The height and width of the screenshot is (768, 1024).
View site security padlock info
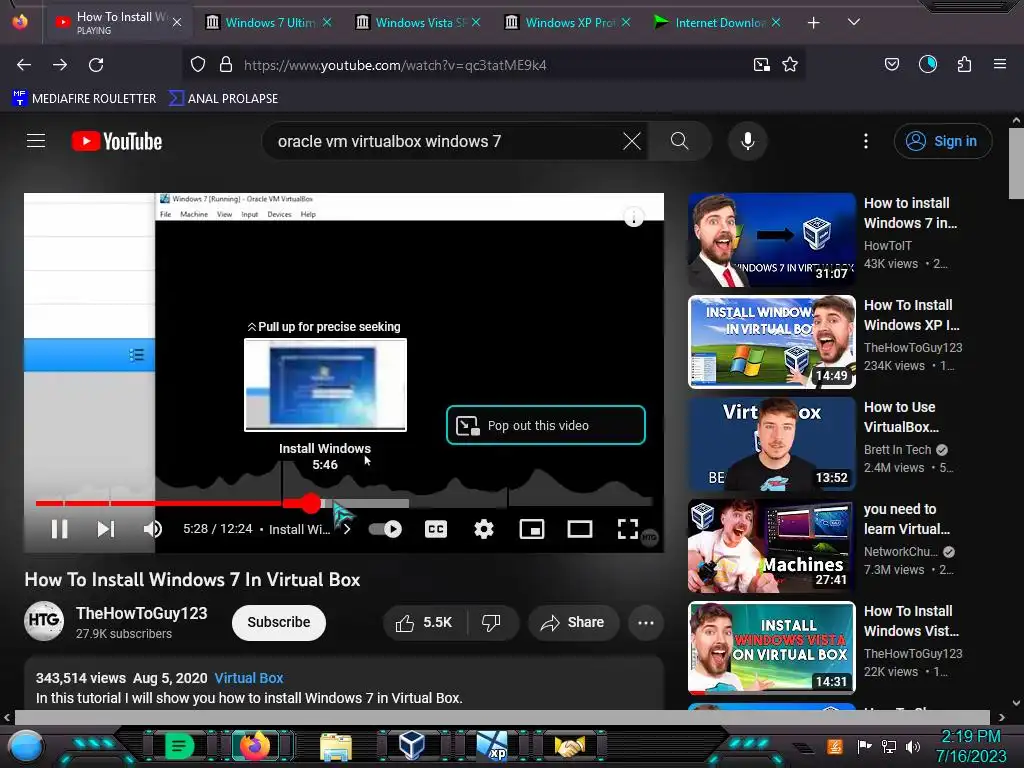click(226, 65)
